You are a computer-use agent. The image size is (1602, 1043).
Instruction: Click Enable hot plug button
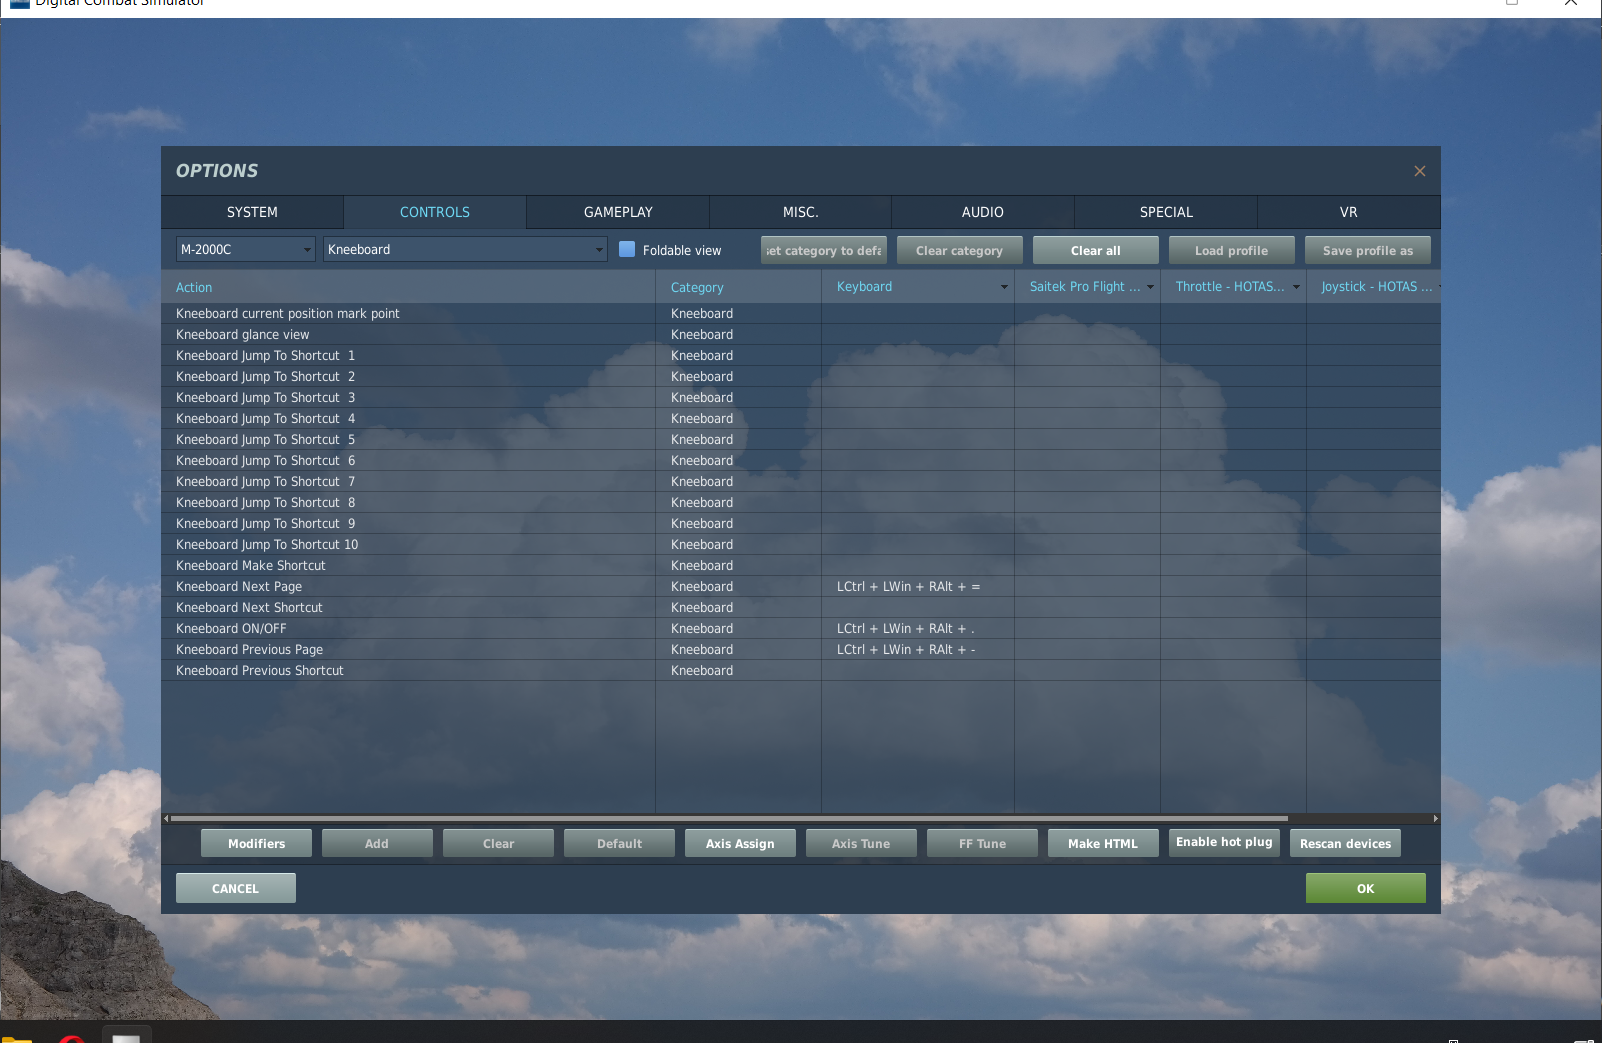click(1224, 843)
